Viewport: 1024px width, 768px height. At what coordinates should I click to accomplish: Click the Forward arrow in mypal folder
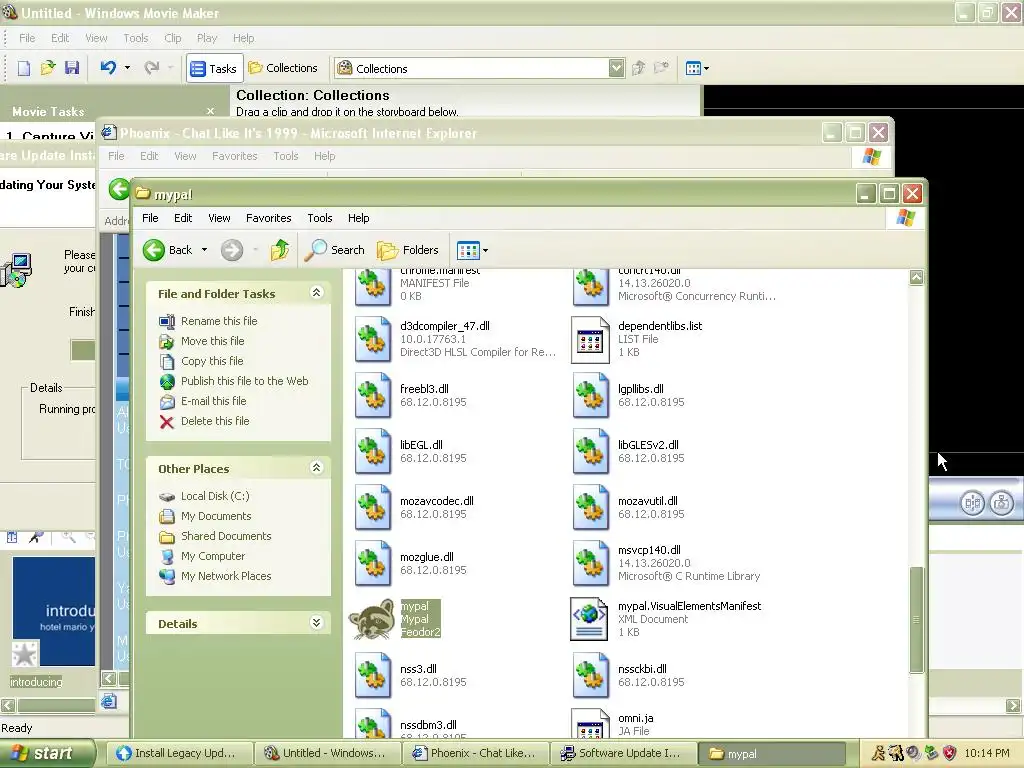pyautogui.click(x=231, y=250)
